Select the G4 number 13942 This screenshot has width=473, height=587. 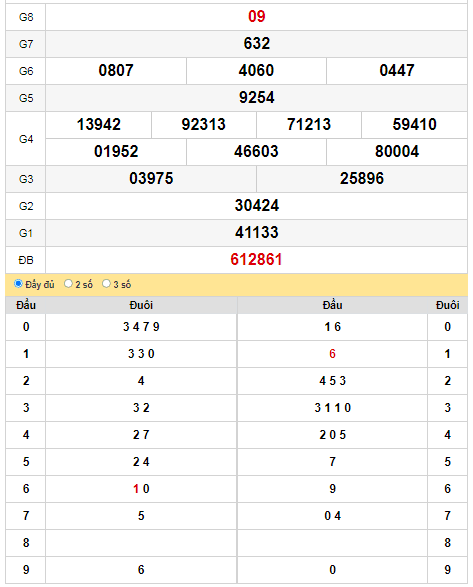pos(98,124)
